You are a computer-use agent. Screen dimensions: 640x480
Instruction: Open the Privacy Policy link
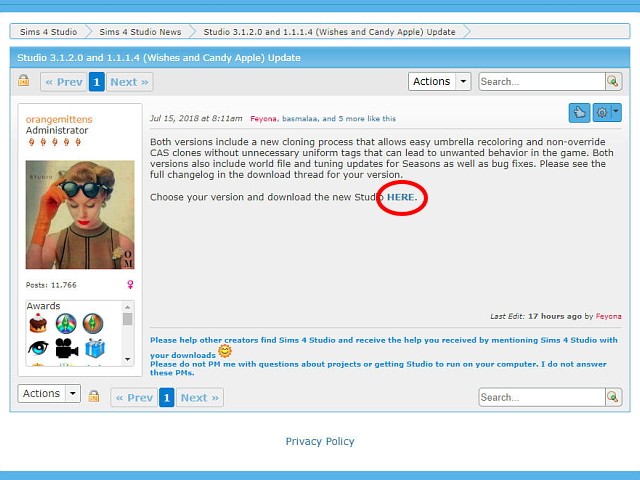click(x=320, y=441)
